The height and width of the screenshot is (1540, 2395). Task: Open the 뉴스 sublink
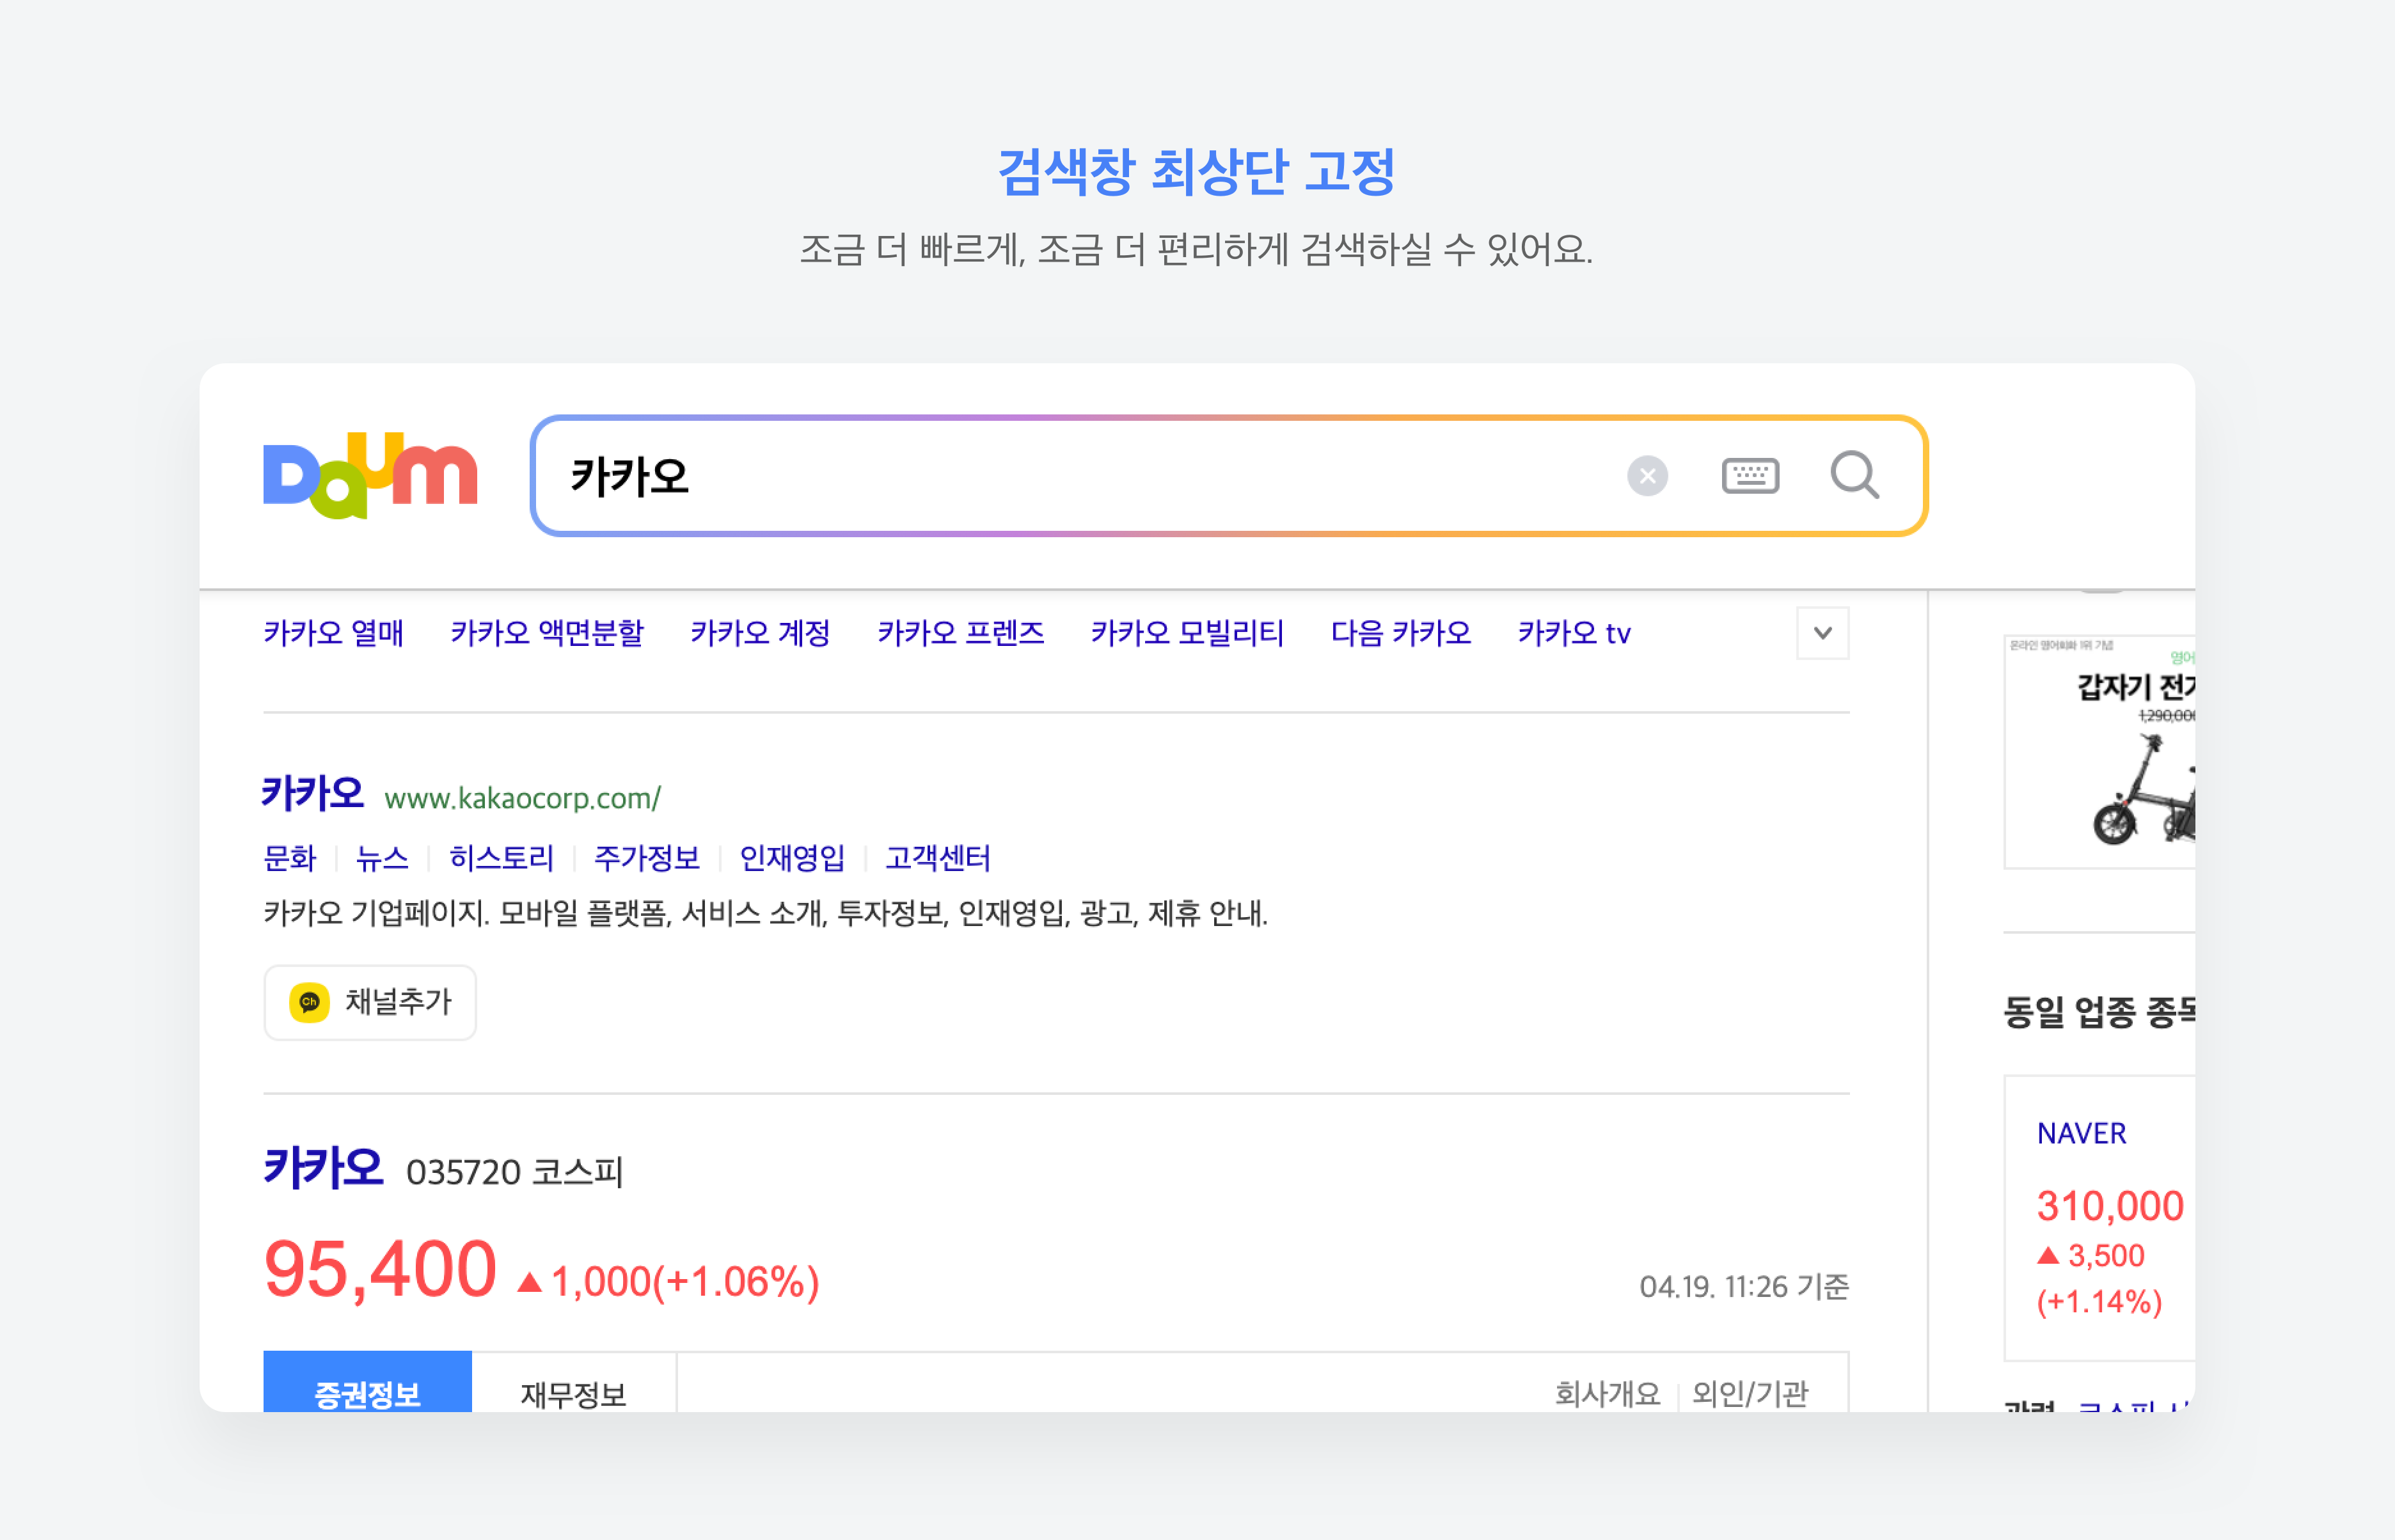coord(382,858)
